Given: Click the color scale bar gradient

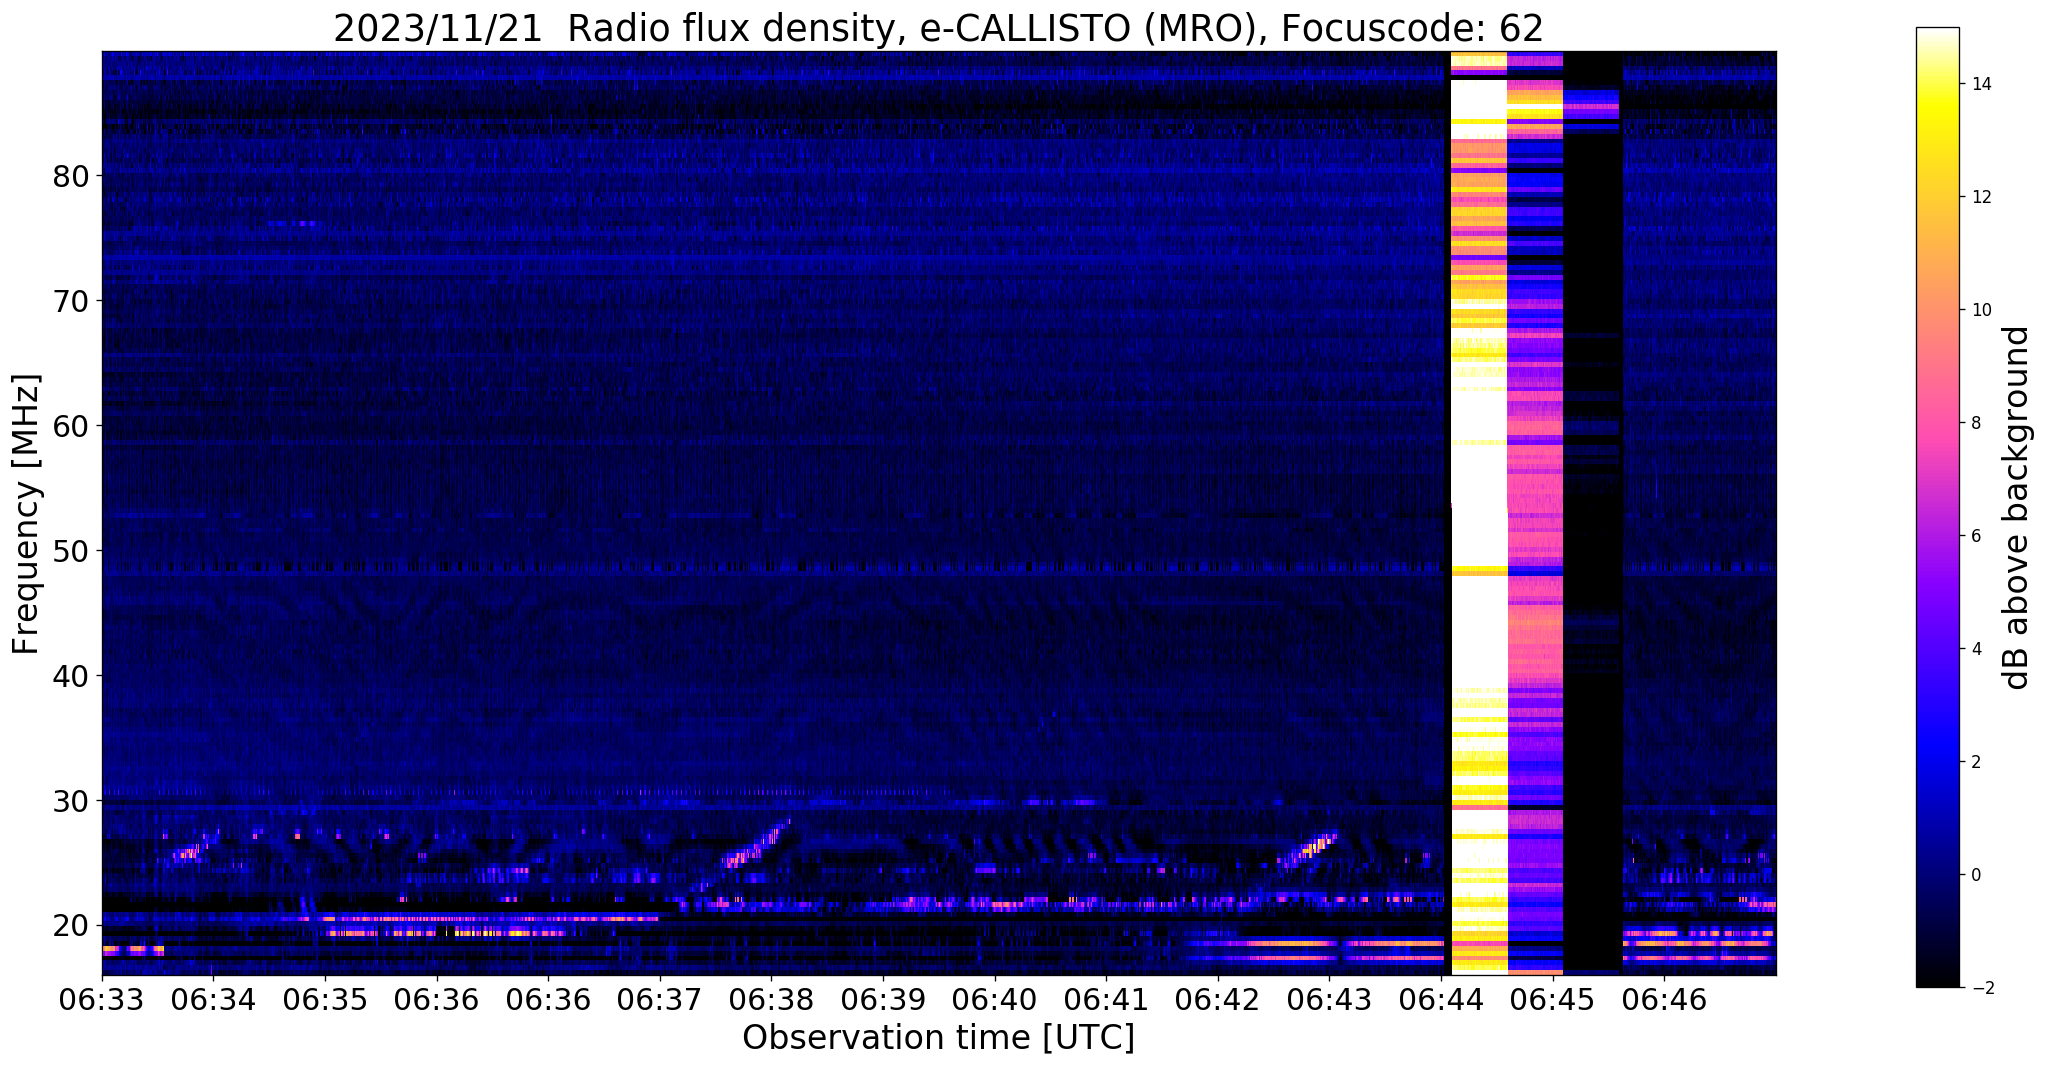Looking at the screenshot, I should coord(1937,507).
